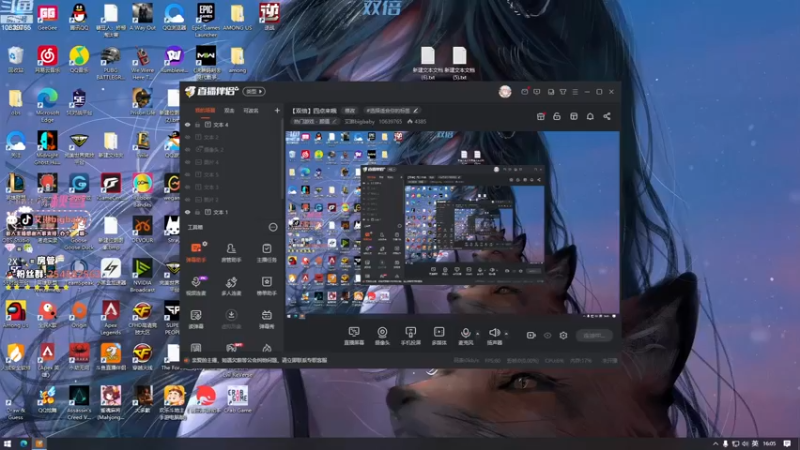Open the 弹幕秀 tool

coord(266,319)
